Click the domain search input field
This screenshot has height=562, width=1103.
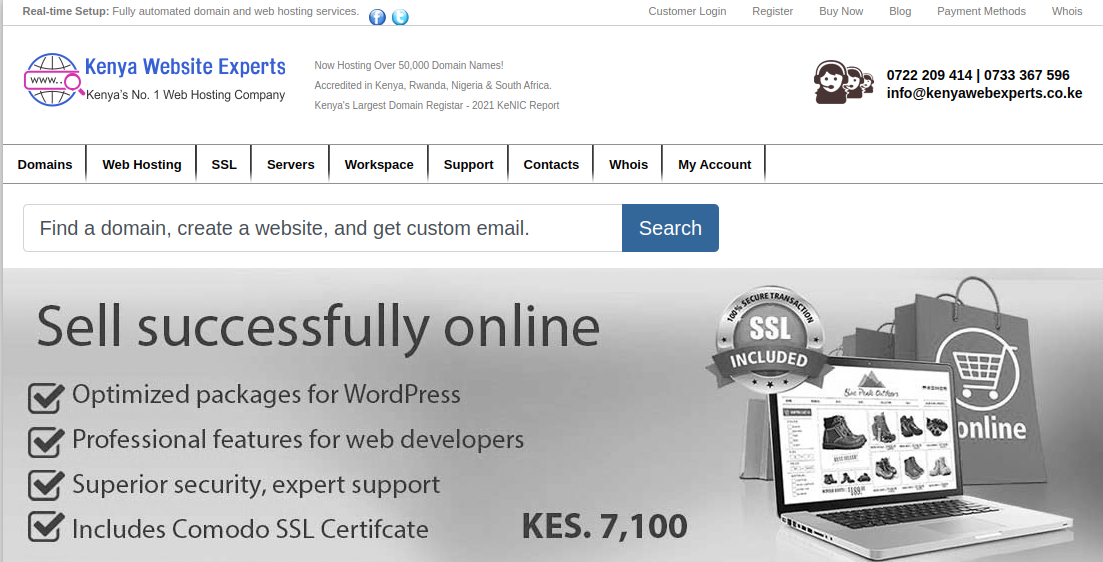pos(323,228)
